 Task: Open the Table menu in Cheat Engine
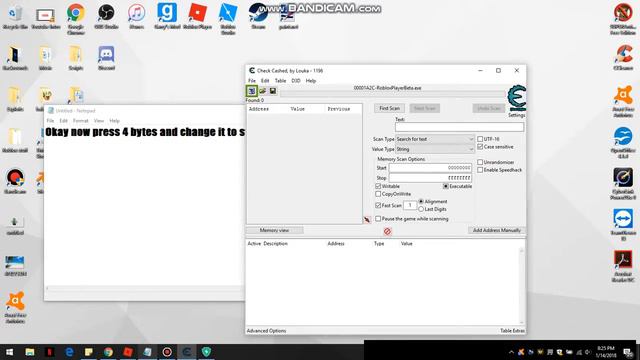tap(280, 81)
